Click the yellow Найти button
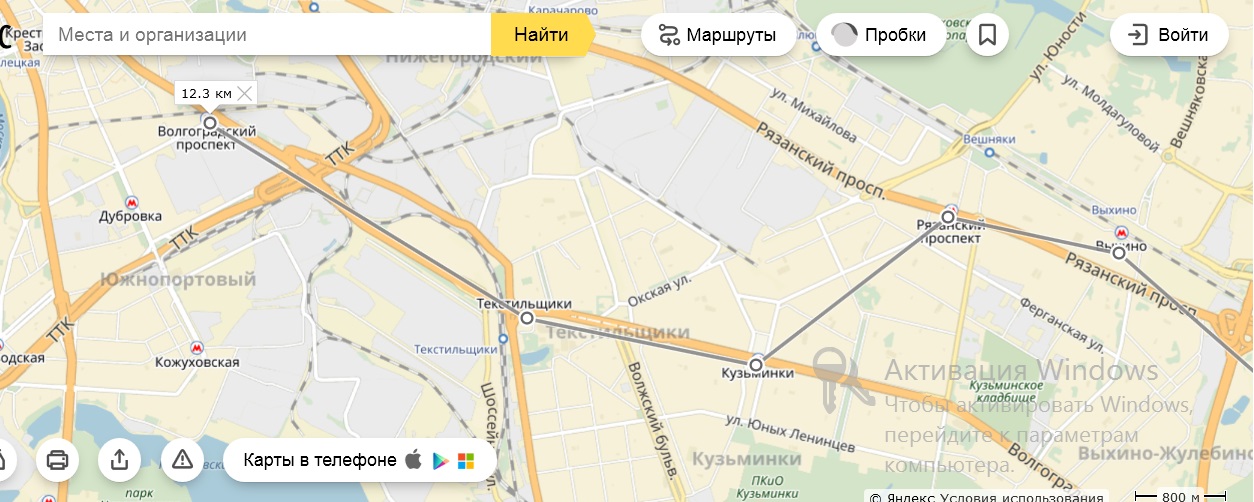This screenshot has width=1254, height=502. pyautogui.click(x=541, y=35)
